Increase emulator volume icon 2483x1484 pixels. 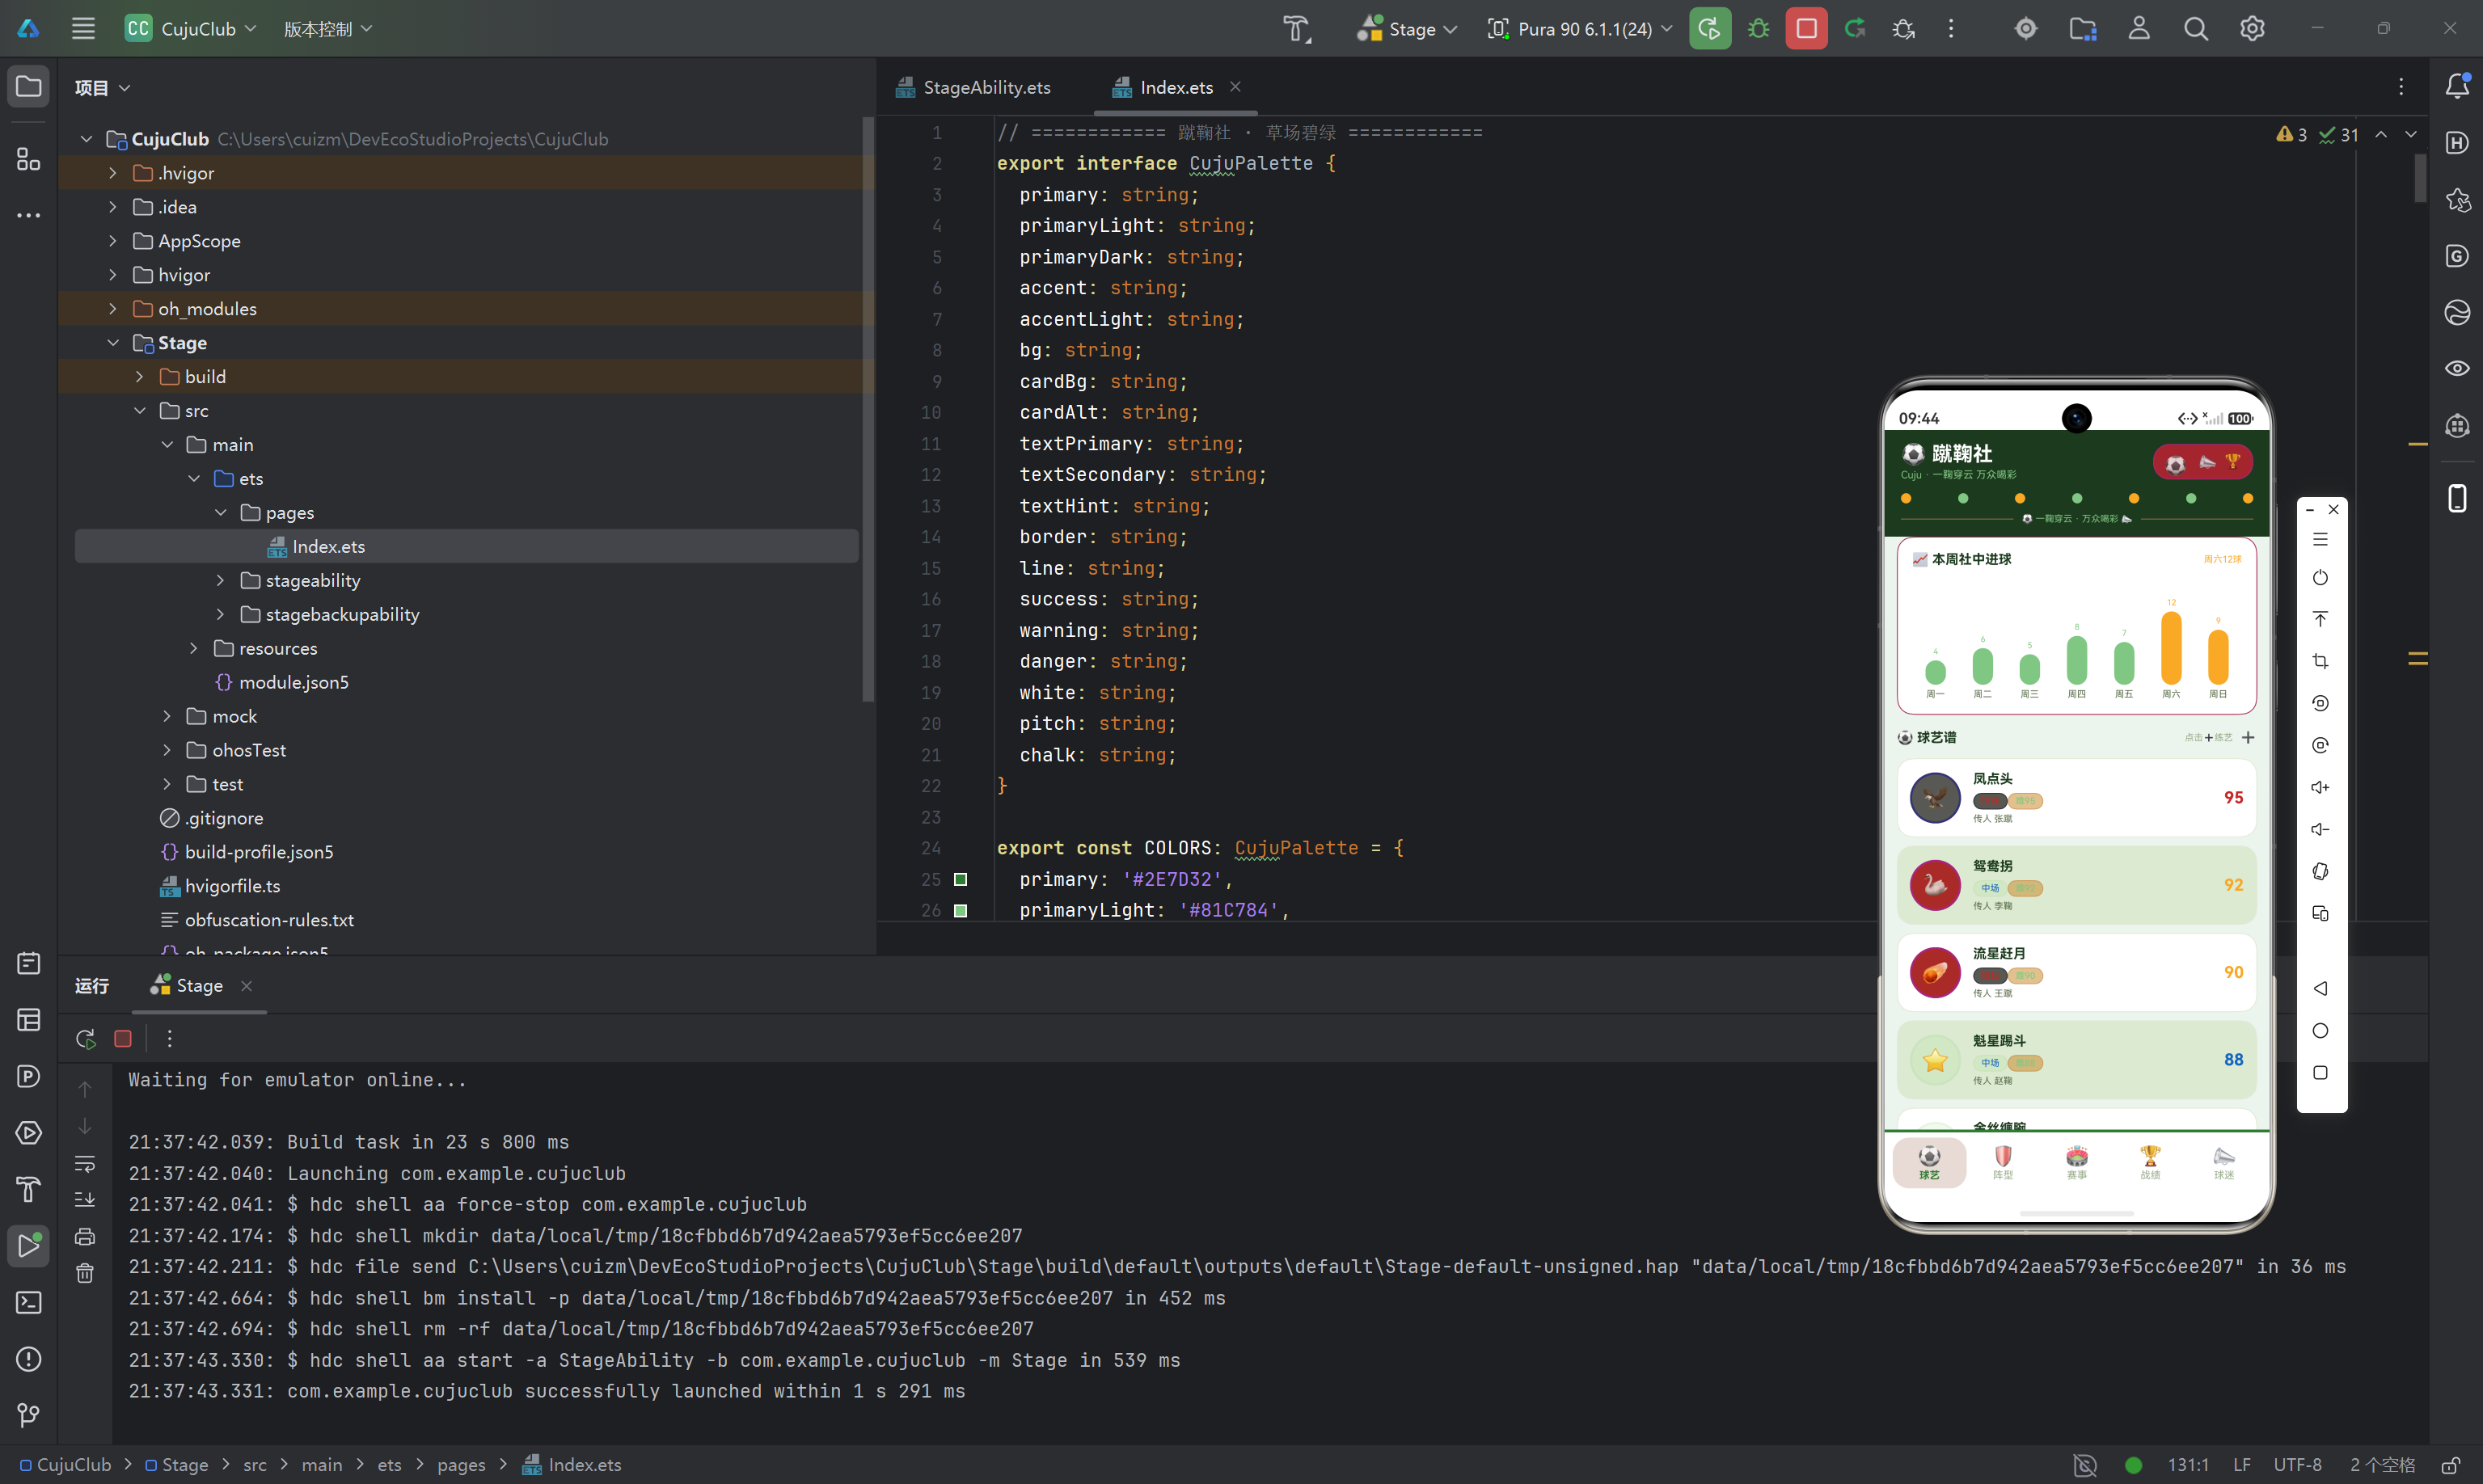[2320, 788]
